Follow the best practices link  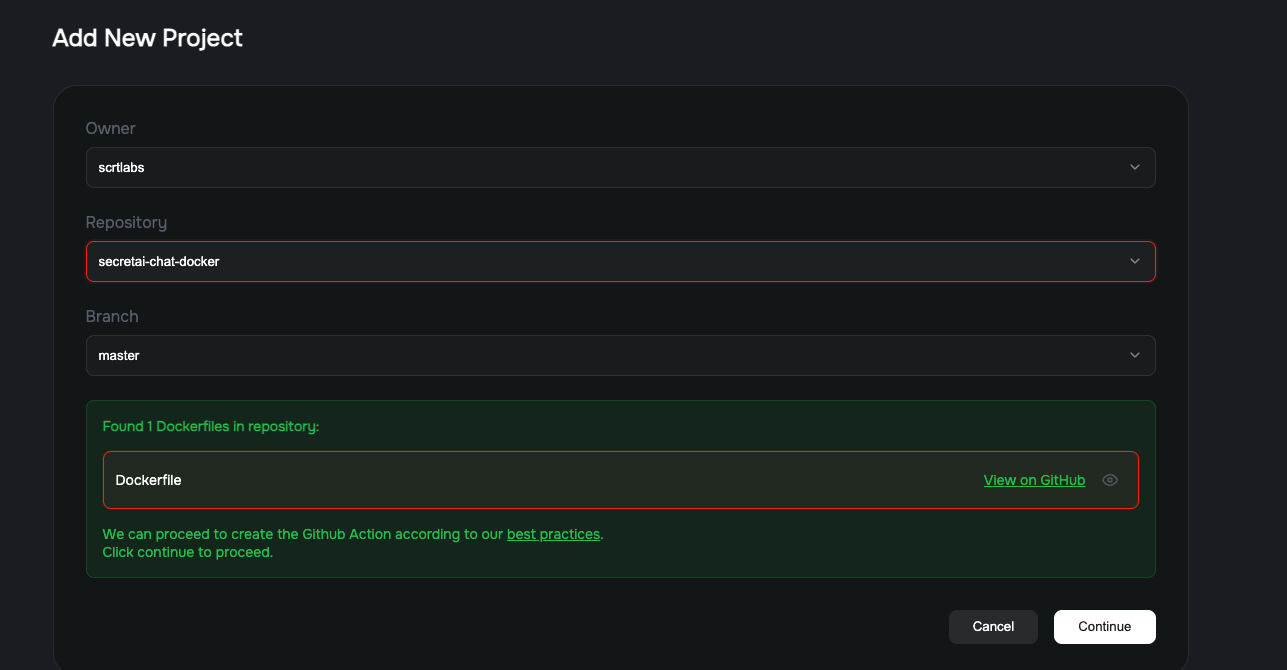click(x=553, y=534)
